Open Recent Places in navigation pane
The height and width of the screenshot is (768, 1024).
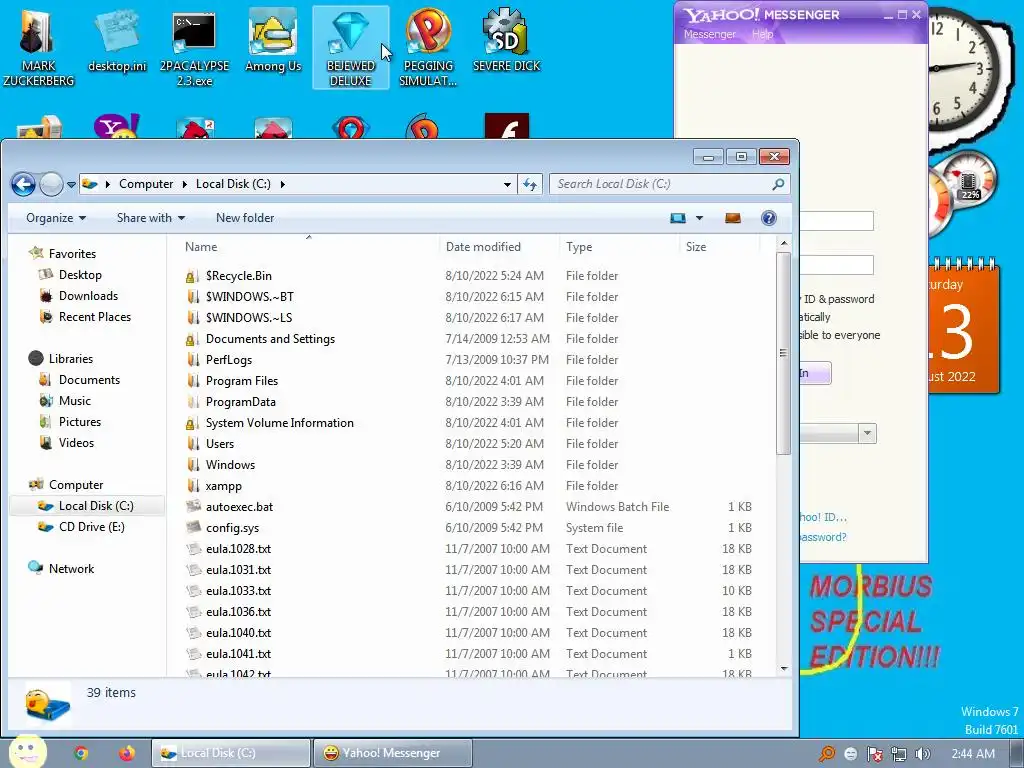[x=95, y=317]
